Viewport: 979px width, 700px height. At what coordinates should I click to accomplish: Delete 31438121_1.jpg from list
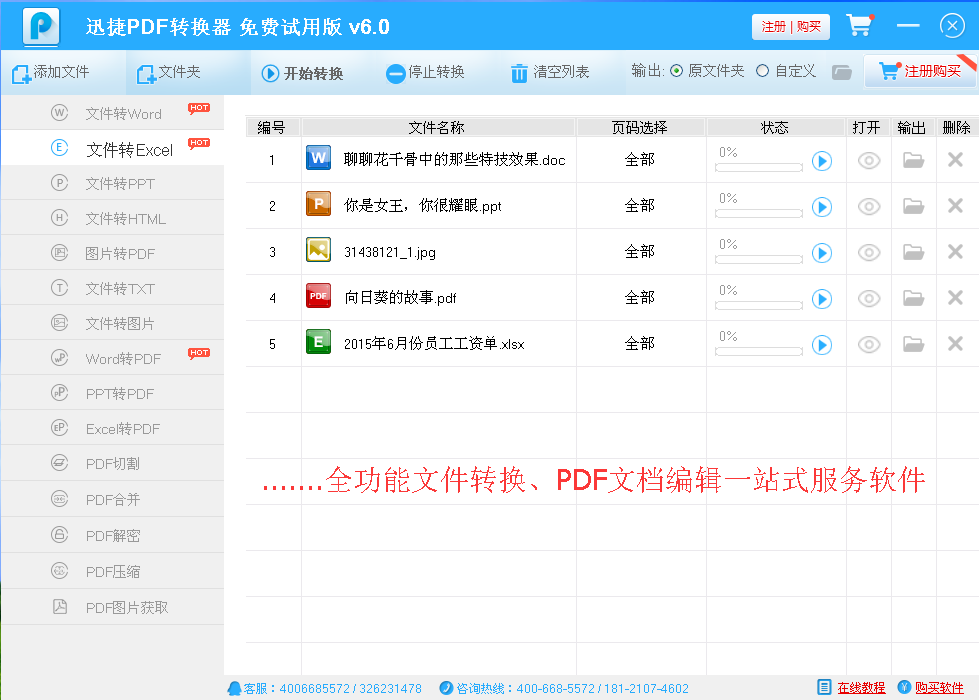click(955, 251)
